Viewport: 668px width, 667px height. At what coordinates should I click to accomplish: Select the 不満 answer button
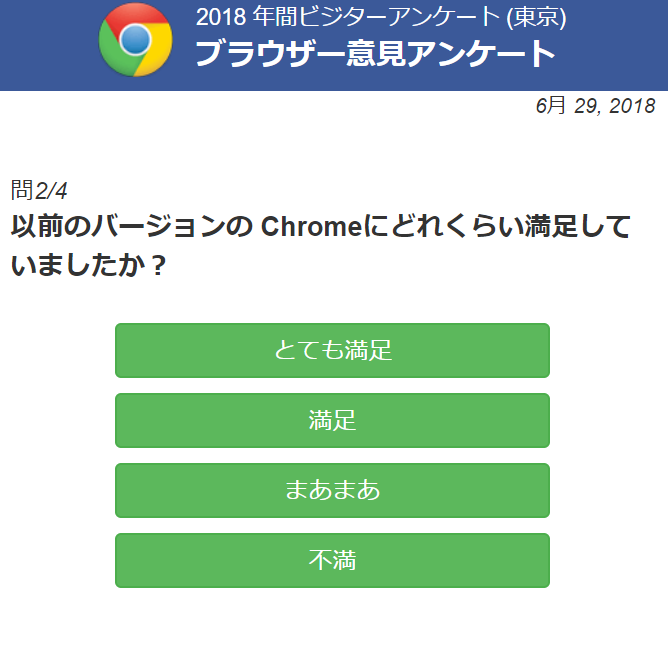(332, 560)
